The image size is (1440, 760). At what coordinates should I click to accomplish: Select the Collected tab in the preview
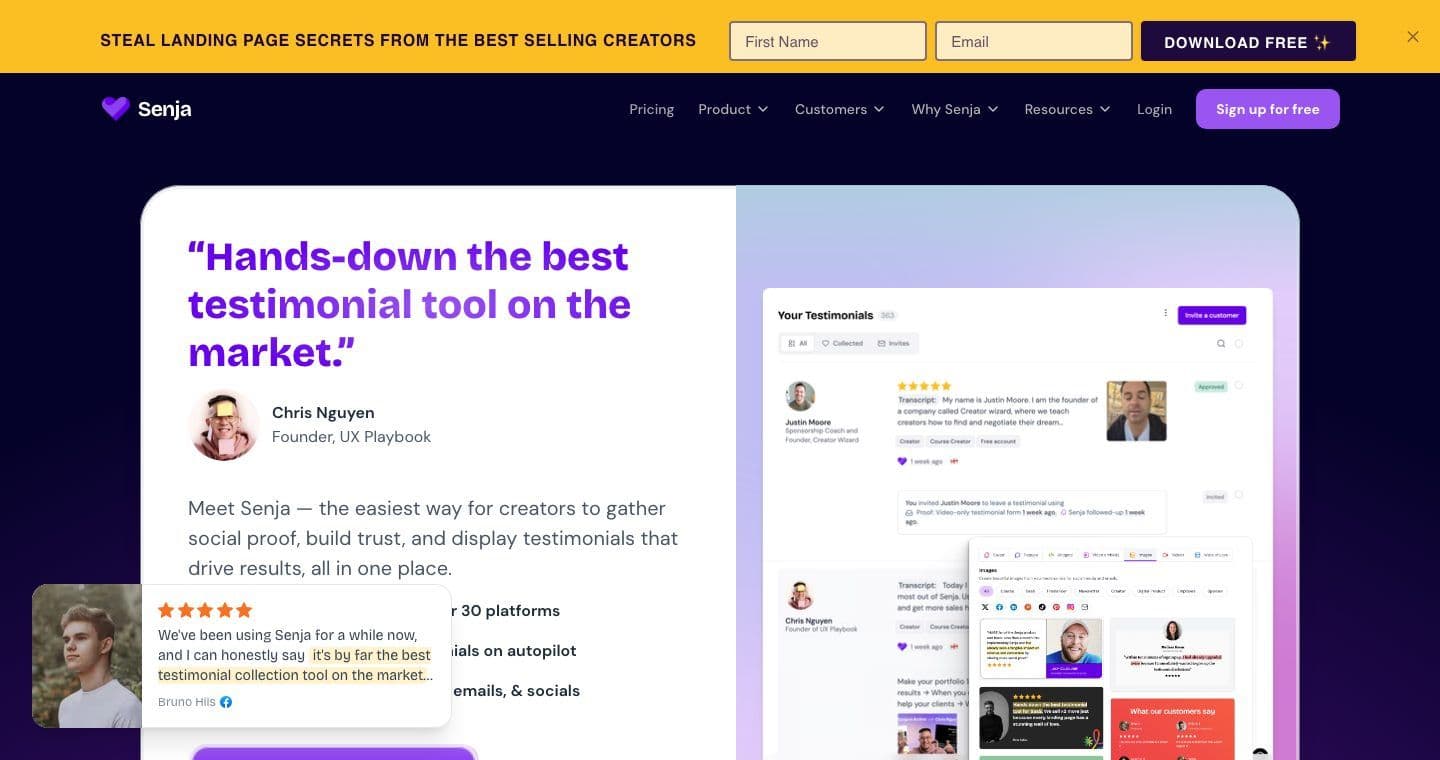pyautogui.click(x=842, y=343)
